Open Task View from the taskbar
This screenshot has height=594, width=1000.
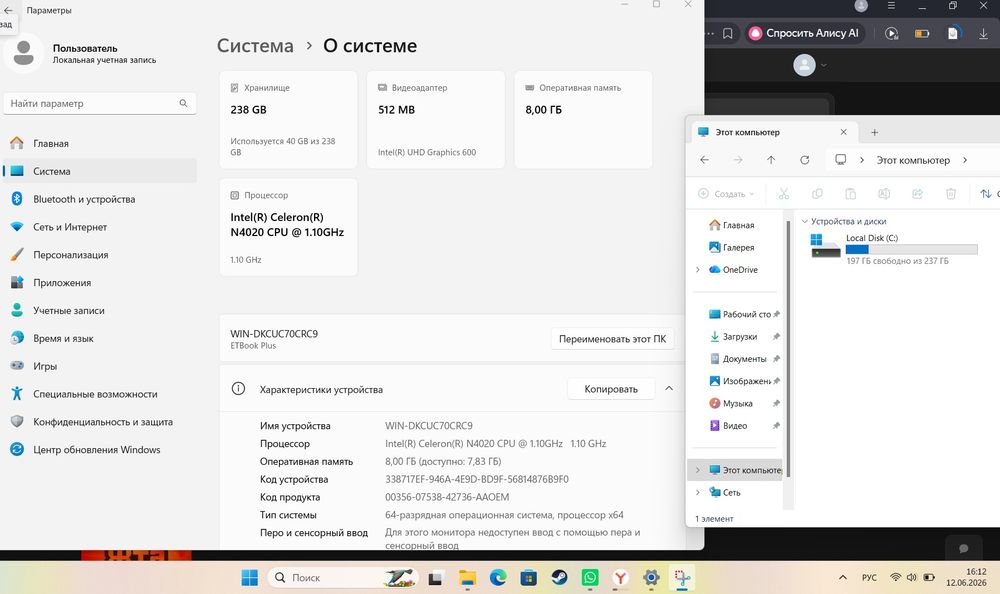436,578
